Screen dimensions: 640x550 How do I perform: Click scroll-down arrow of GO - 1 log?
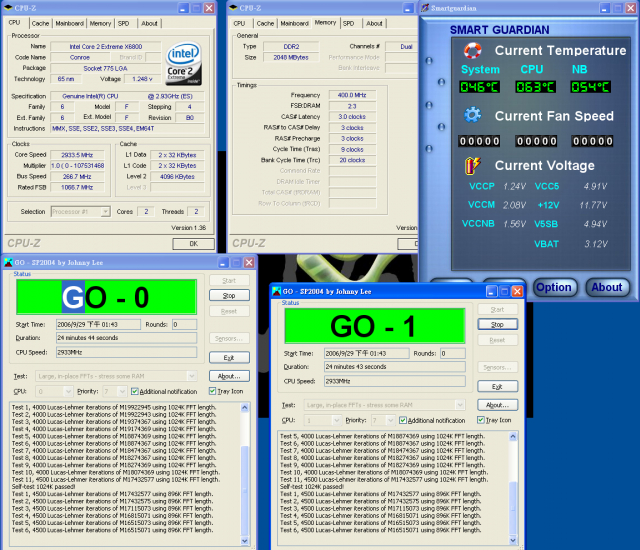coord(513,541)
